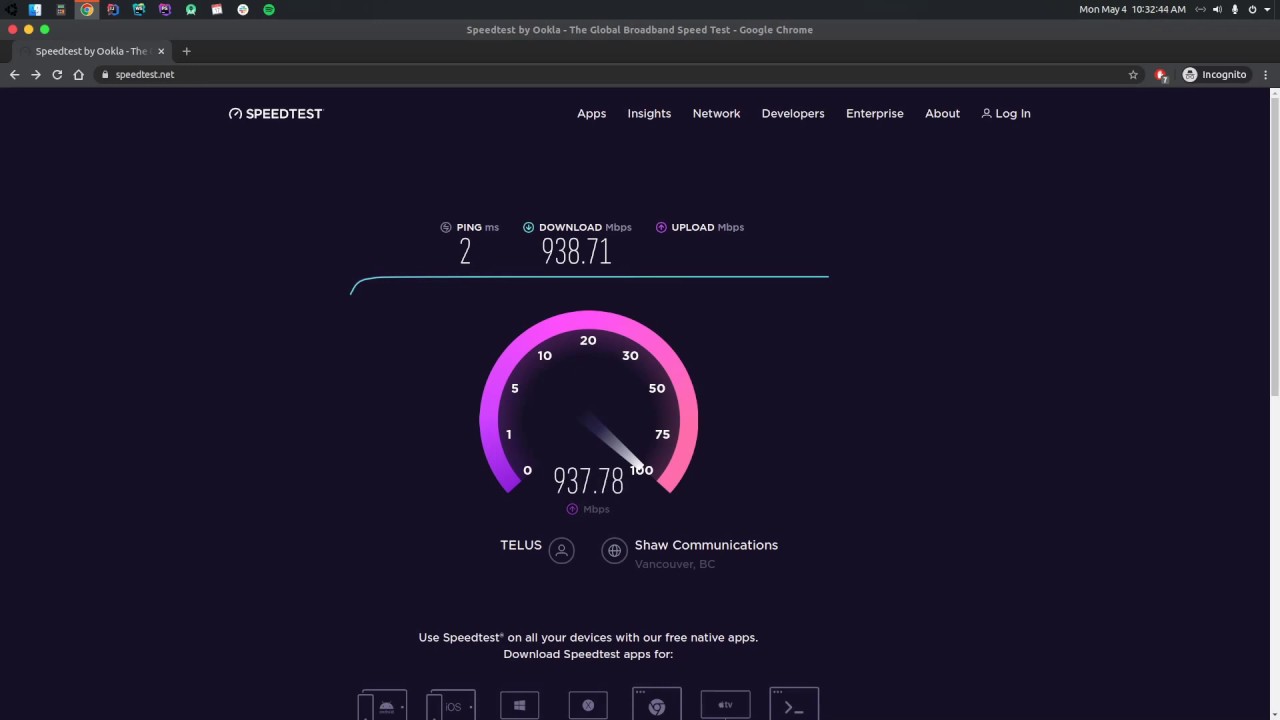The width and height of the screenshot is (1280, 720).
Task: Click the power icon in system tray
Action: (x=1252, y=10)
